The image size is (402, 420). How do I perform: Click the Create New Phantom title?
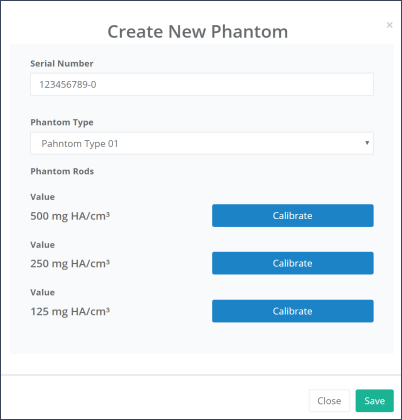point(198,32)
